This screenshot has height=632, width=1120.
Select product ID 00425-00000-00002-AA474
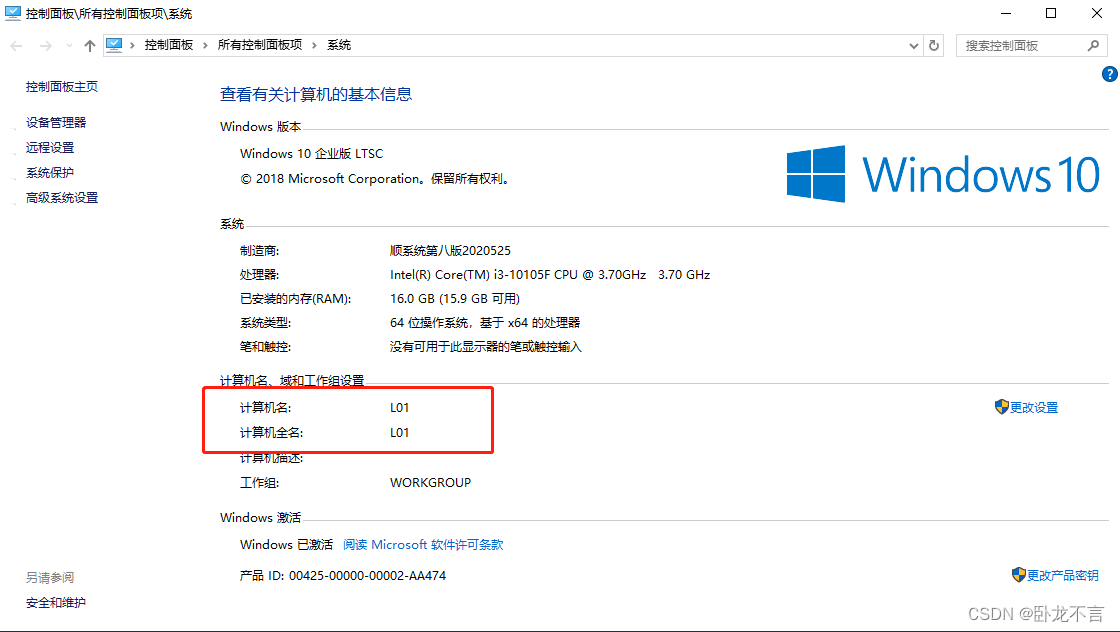(367, 576)
